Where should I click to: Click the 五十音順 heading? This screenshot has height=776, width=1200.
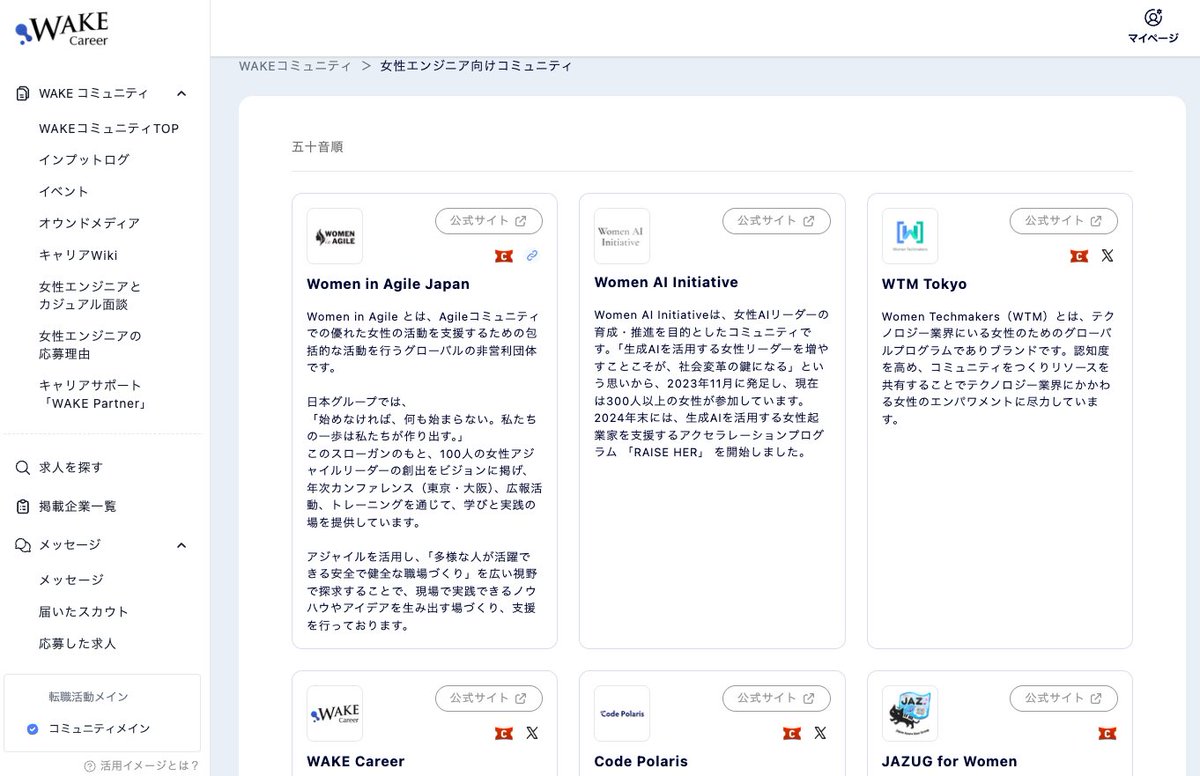[x=318, y=147]
